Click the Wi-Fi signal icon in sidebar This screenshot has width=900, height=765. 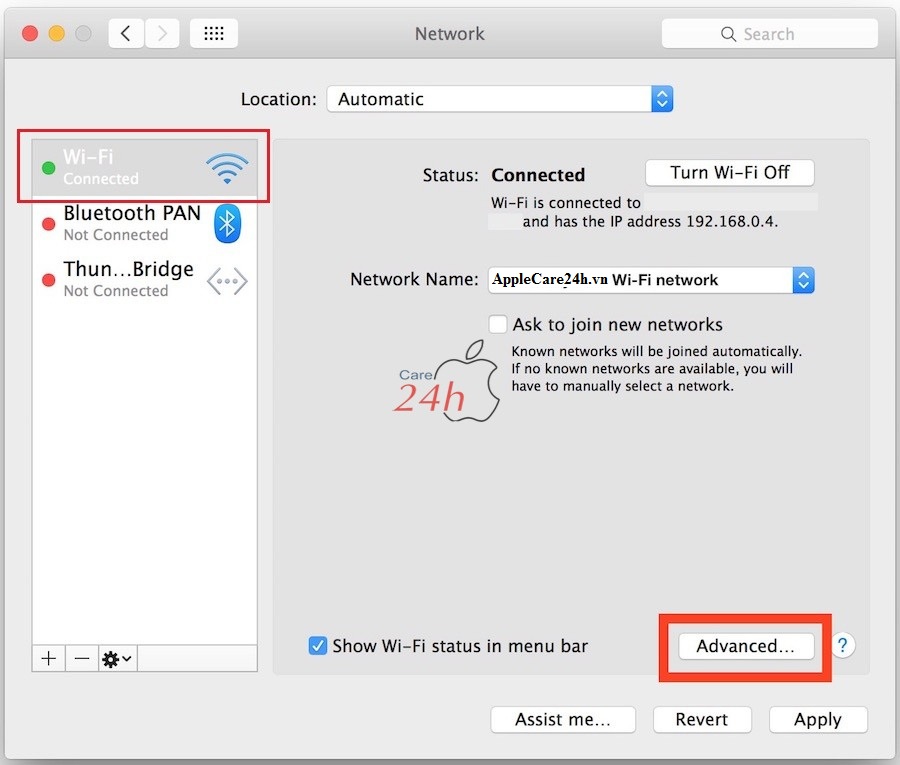tap(227, 168)
